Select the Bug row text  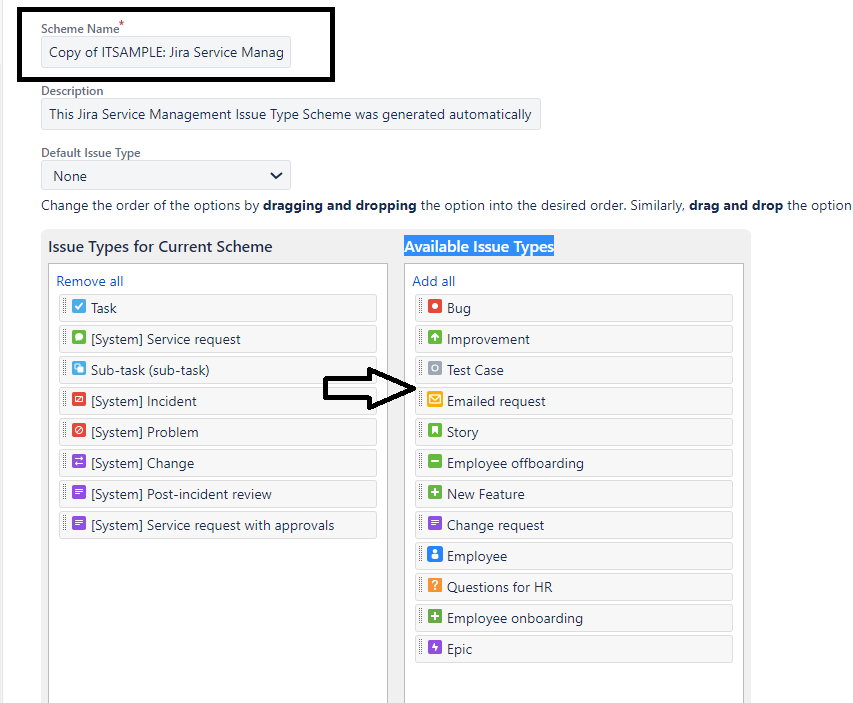pos(459,309)
